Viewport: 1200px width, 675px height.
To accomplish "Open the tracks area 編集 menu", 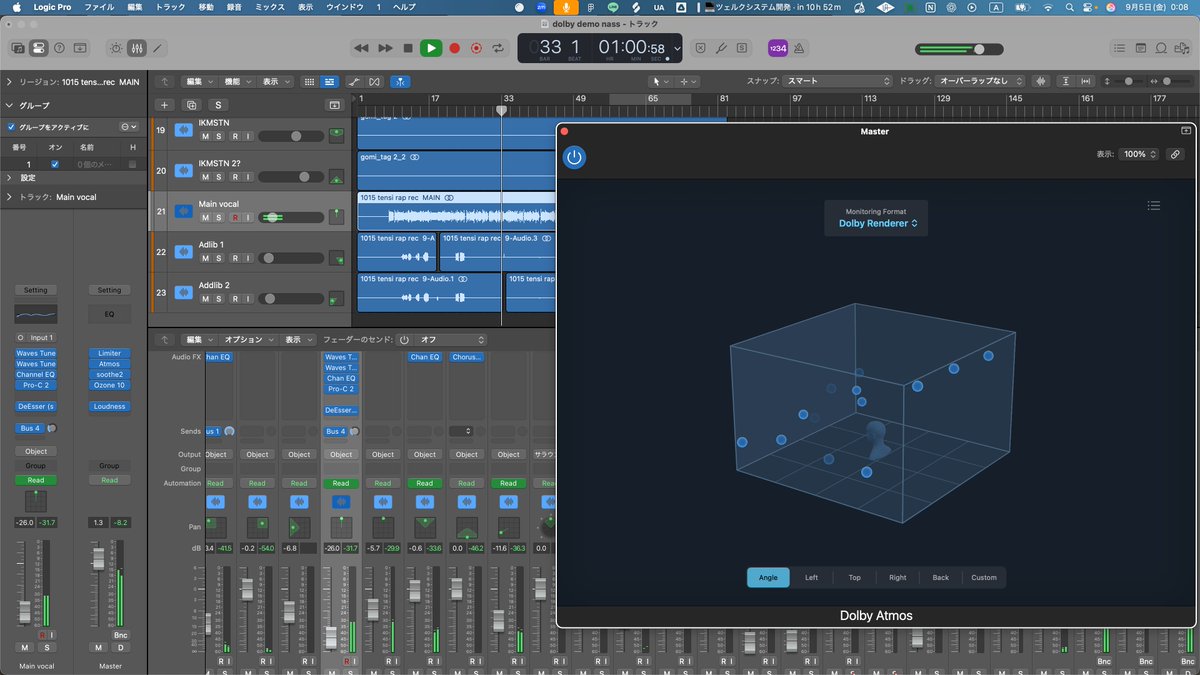I will (198, 81).
